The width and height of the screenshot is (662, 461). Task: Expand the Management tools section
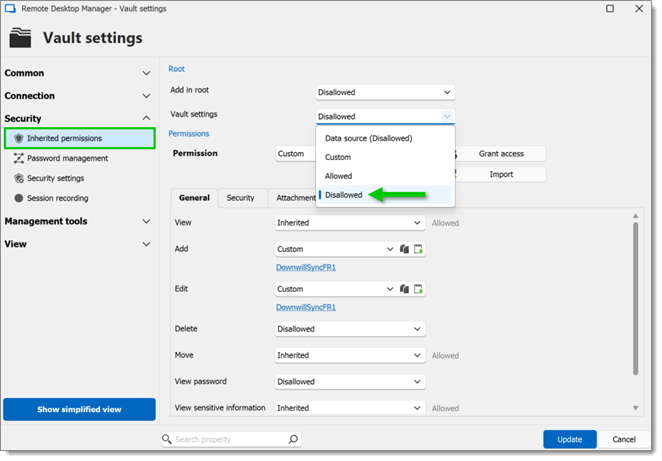[x=146, y=221]
